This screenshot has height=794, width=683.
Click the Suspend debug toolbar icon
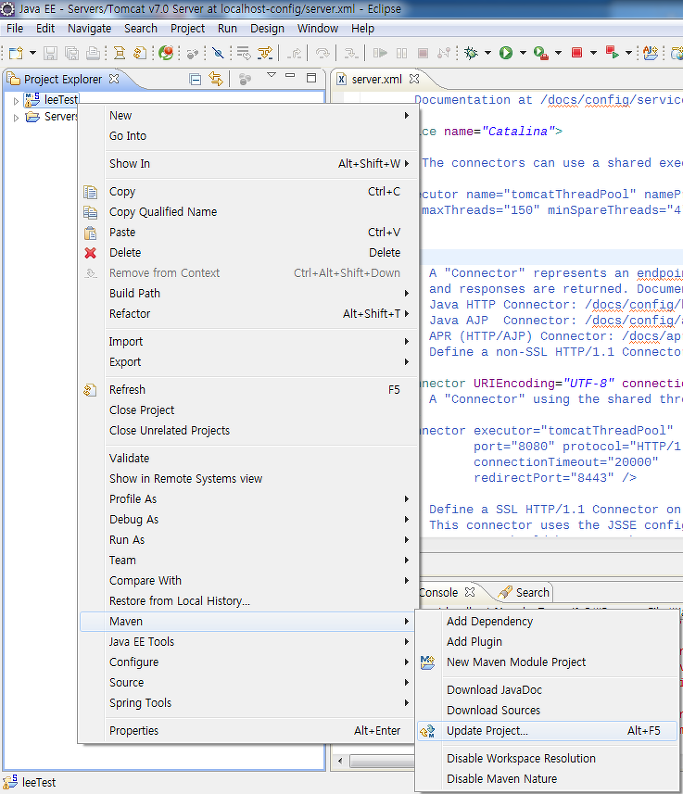(402, 53)
